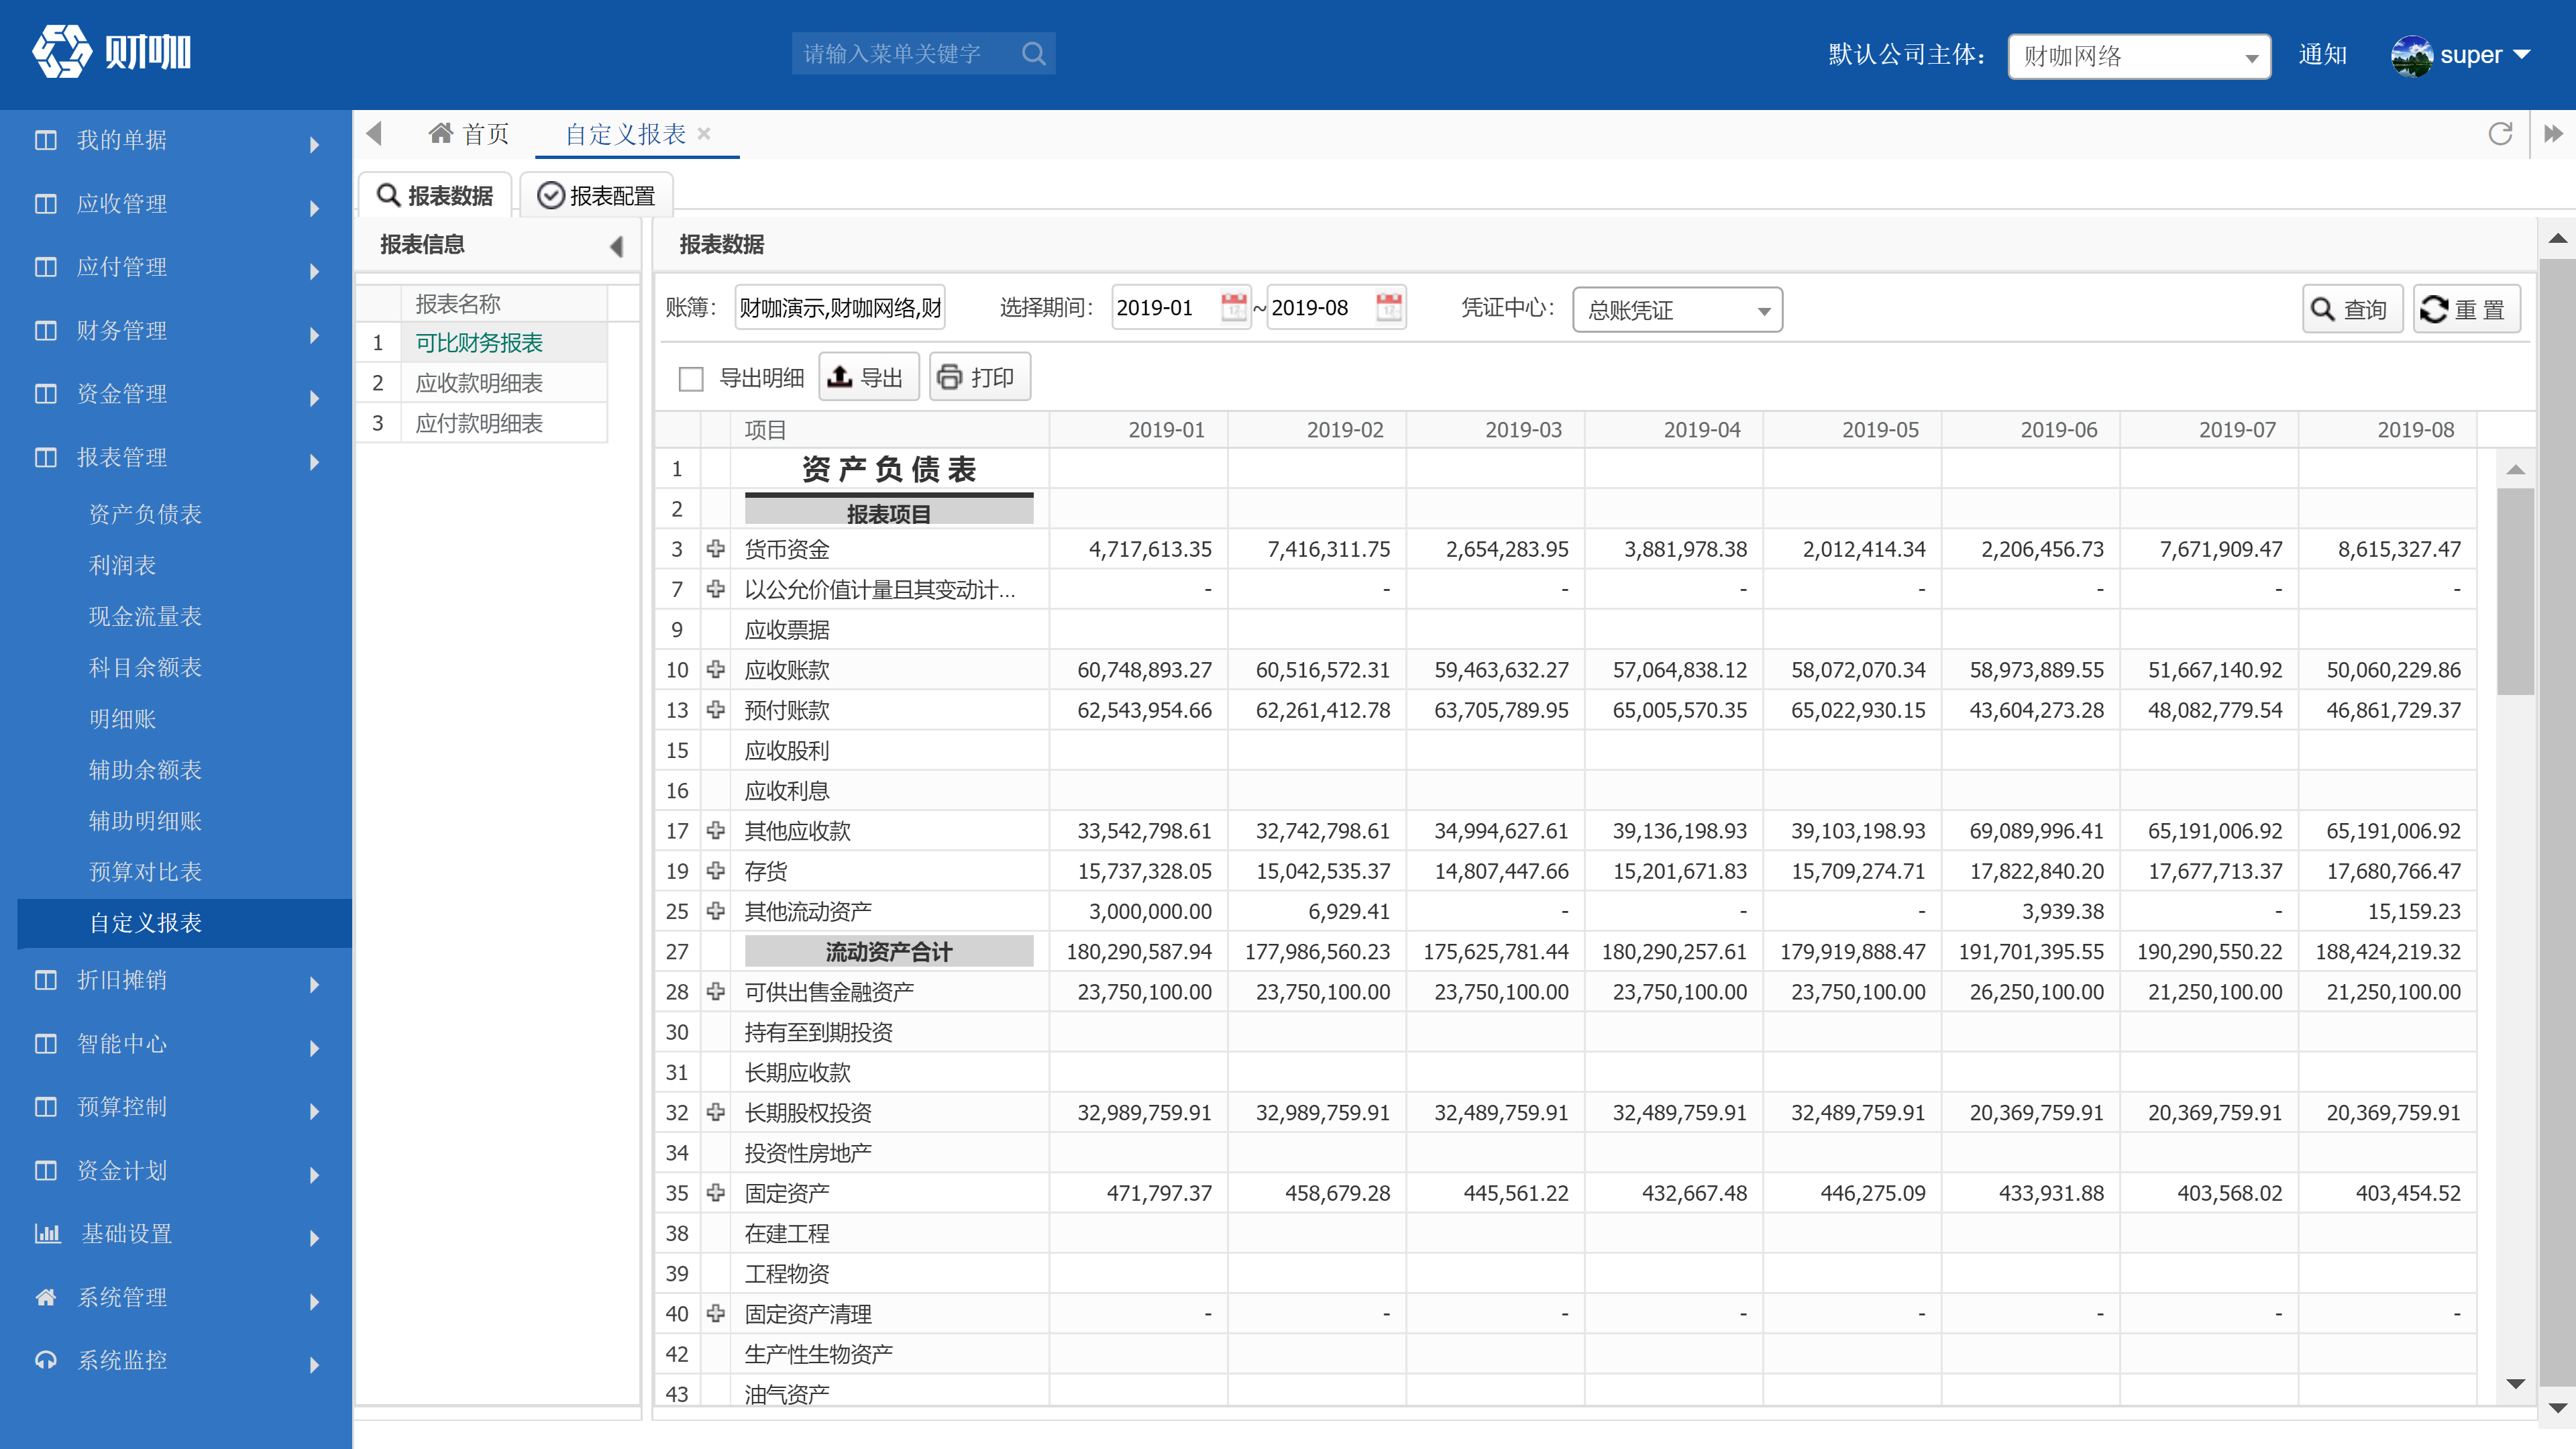Expand the 固定资产 row plus icon

point(716,1192)
